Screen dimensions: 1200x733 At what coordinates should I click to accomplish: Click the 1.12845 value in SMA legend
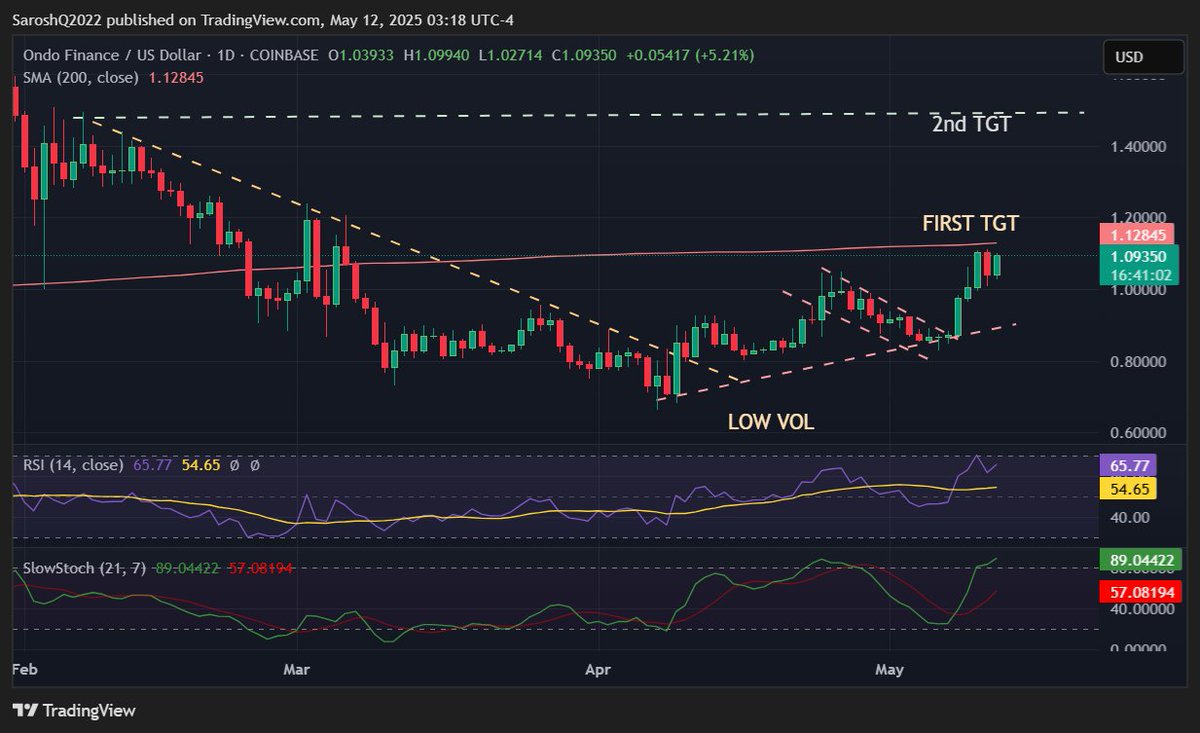pos(175,78)
